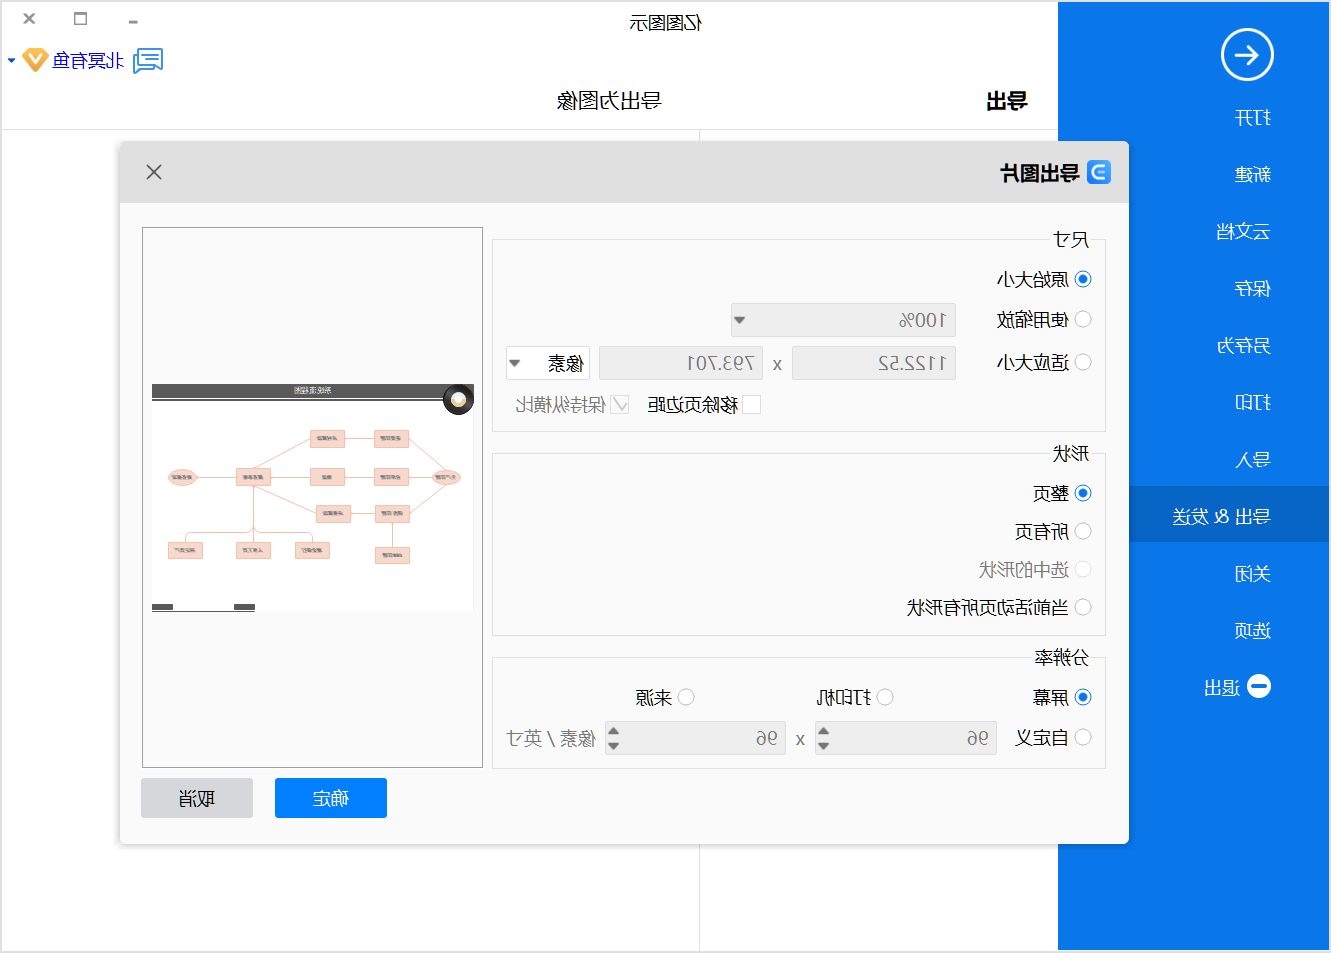Decrease the second 96 resolution spinner by 像素/英寸

coord(614,746)
